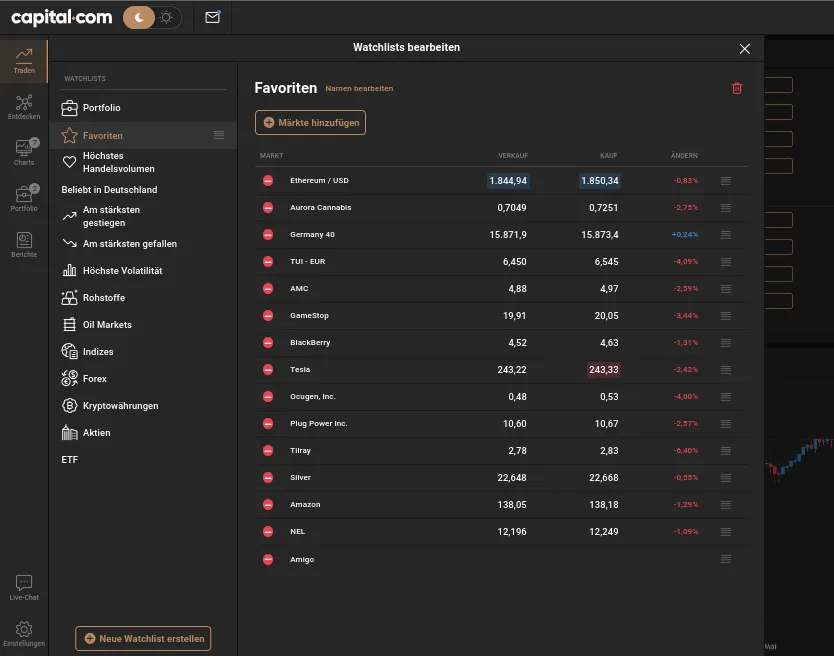
Task: Close the Watchlists bearbeiten dialog
Action: click(x=744, y=48)
